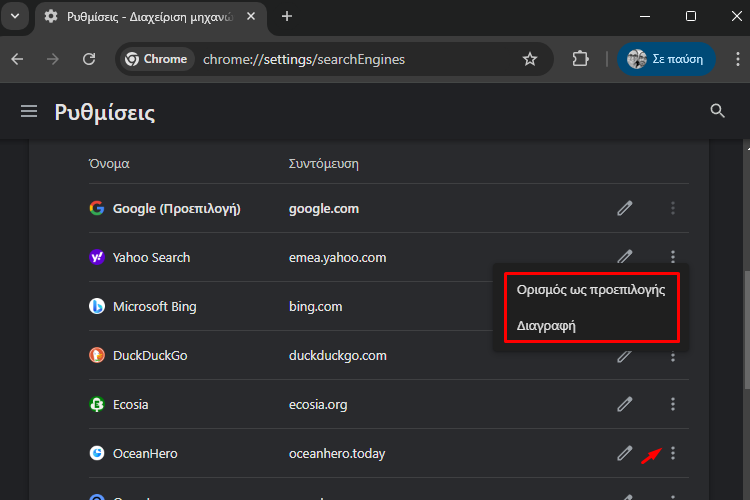Minimize the Chrome window
The image size is (750, 500).
[644, 16]
